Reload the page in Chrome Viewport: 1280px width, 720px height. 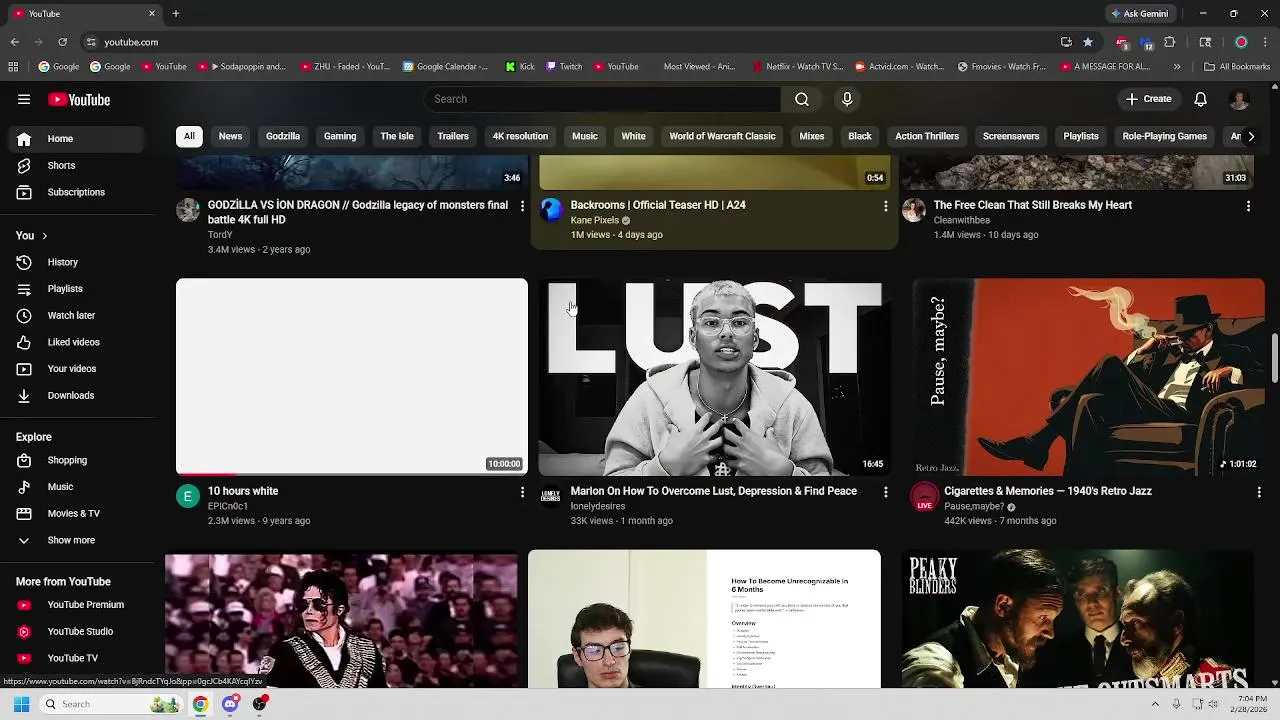(62, 42)
